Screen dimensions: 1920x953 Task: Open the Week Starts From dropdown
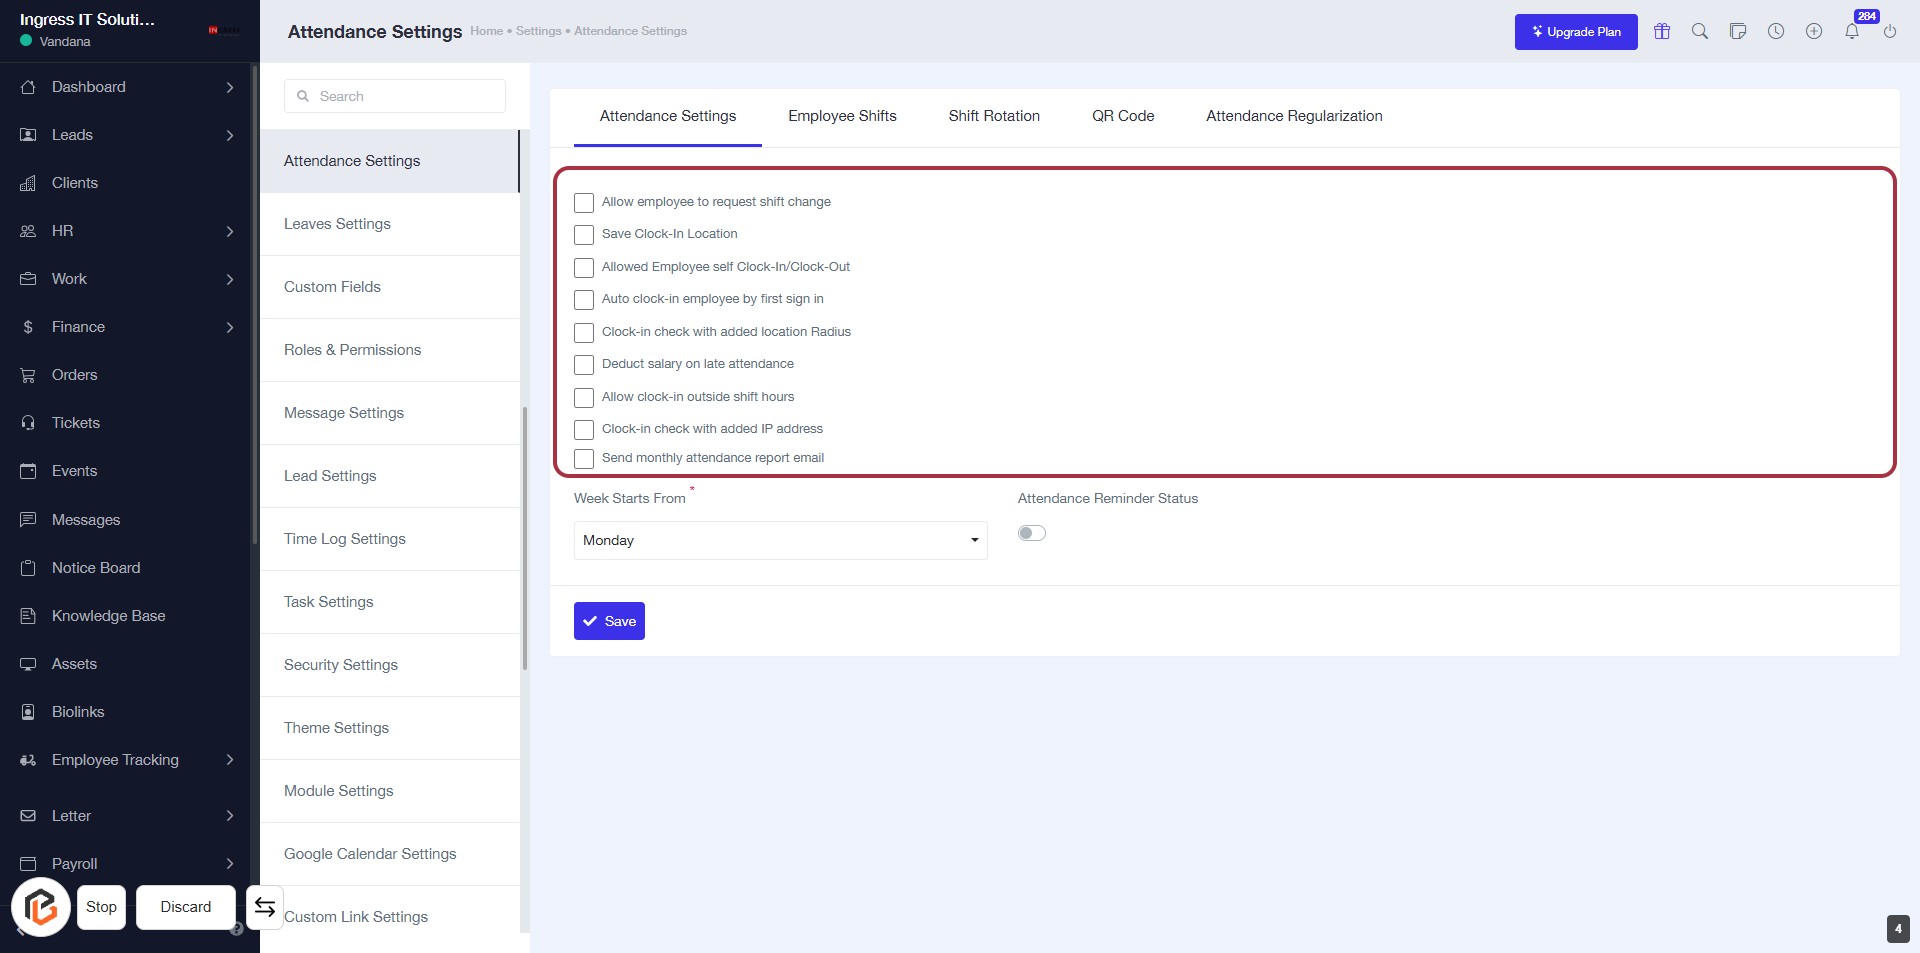point(780,540)
